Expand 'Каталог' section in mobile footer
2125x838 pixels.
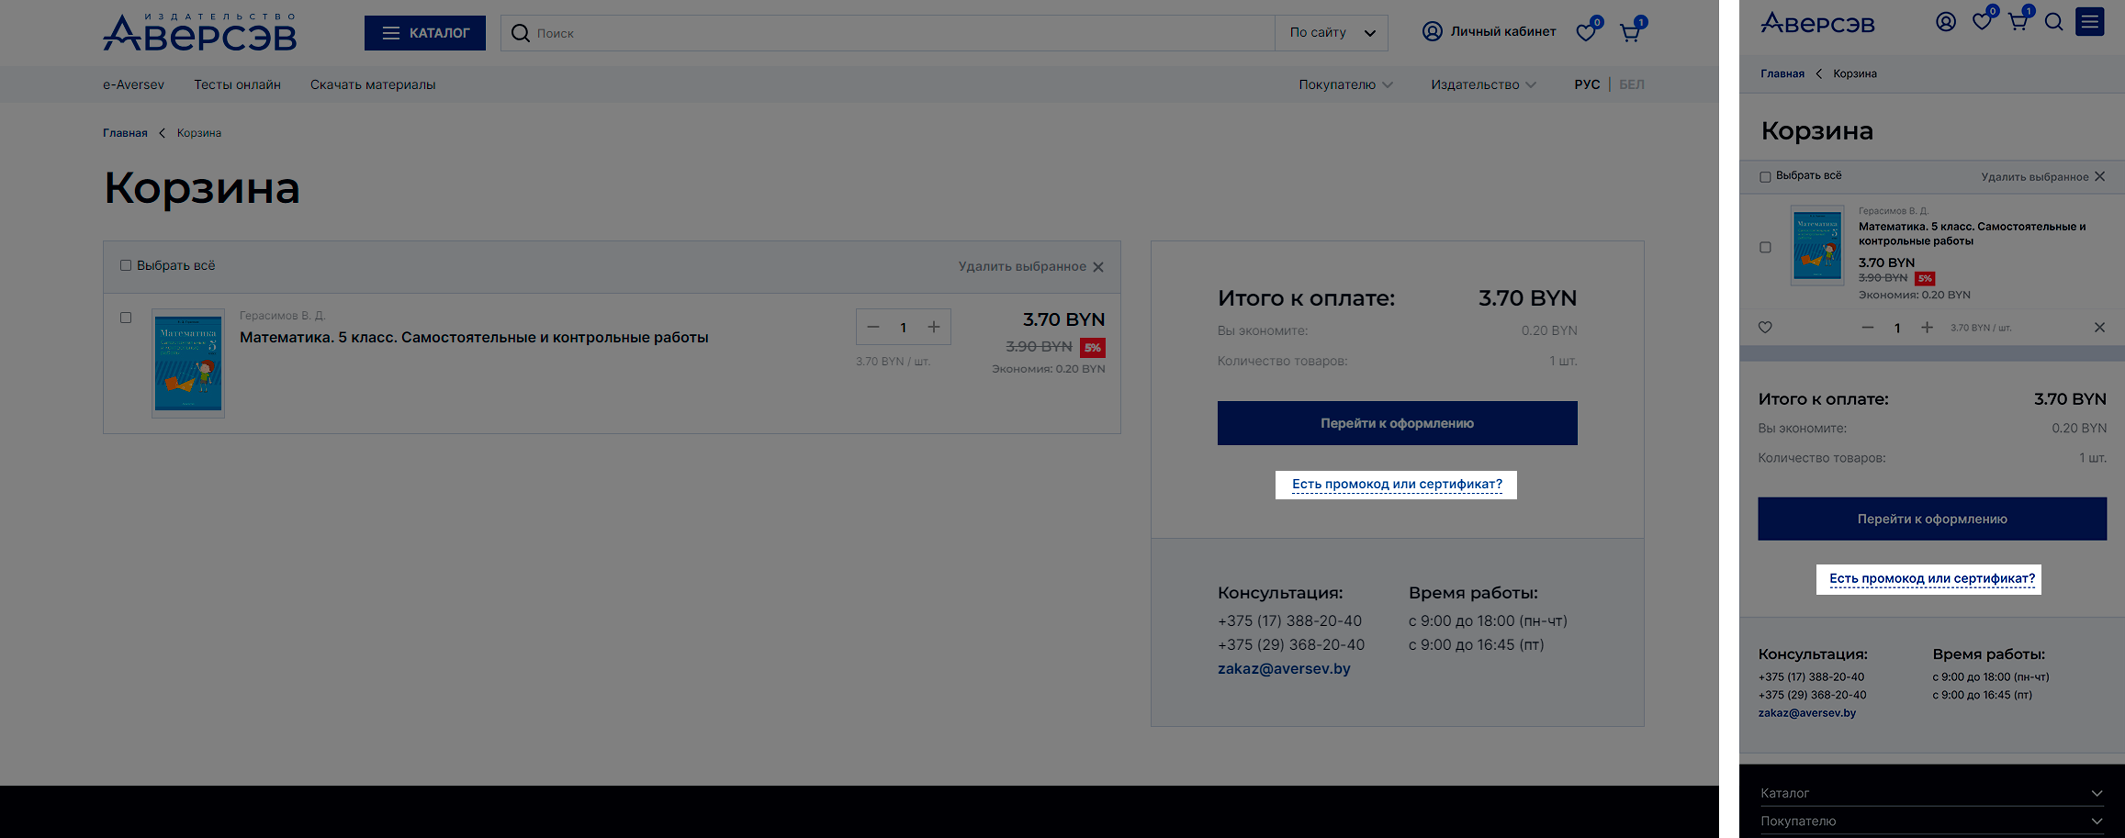click(x=1931, y=793)
